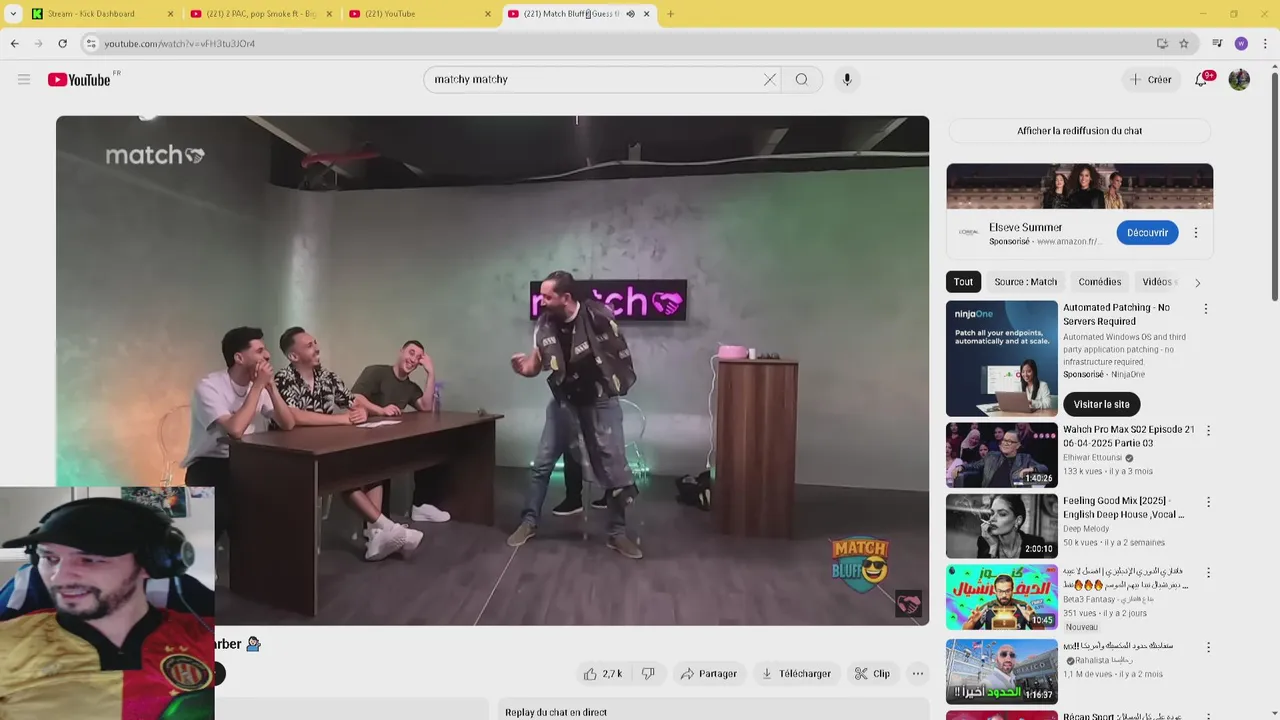Open Wahch Pro Max S02 thumbnail
The image size is (1280, 720).
(1001, 455)
